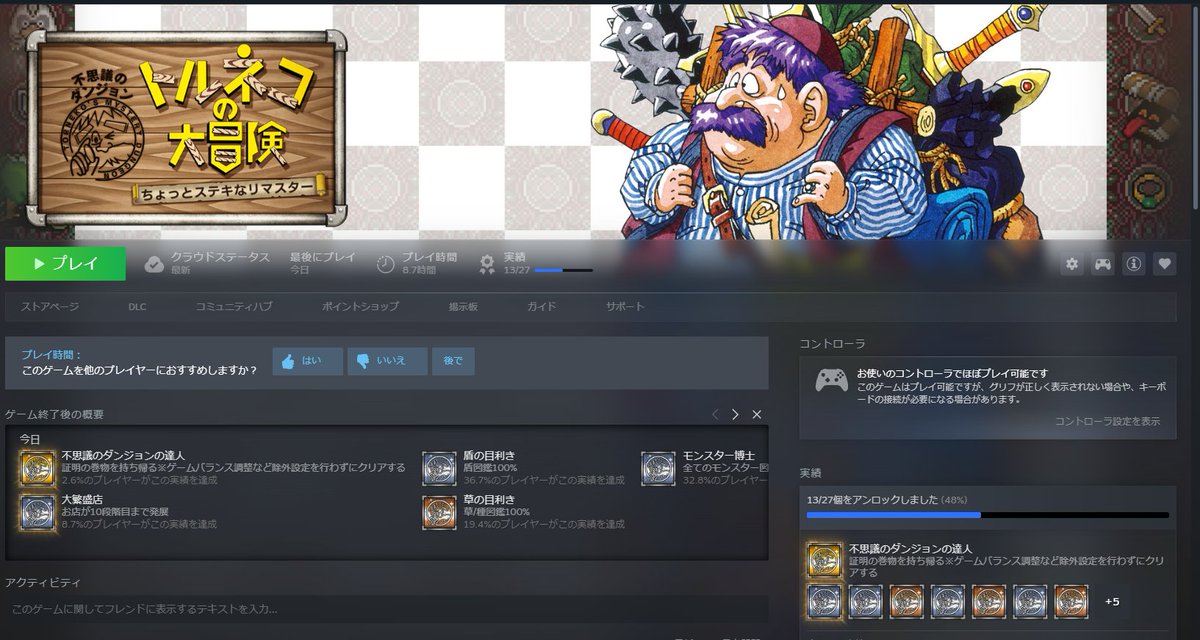Click モンスター博士 achievement icon
This screenshot has width=1200, height=640.
658,468
